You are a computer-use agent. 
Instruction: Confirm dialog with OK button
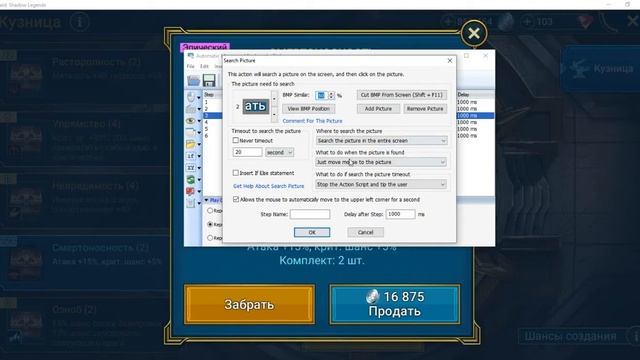312,232
